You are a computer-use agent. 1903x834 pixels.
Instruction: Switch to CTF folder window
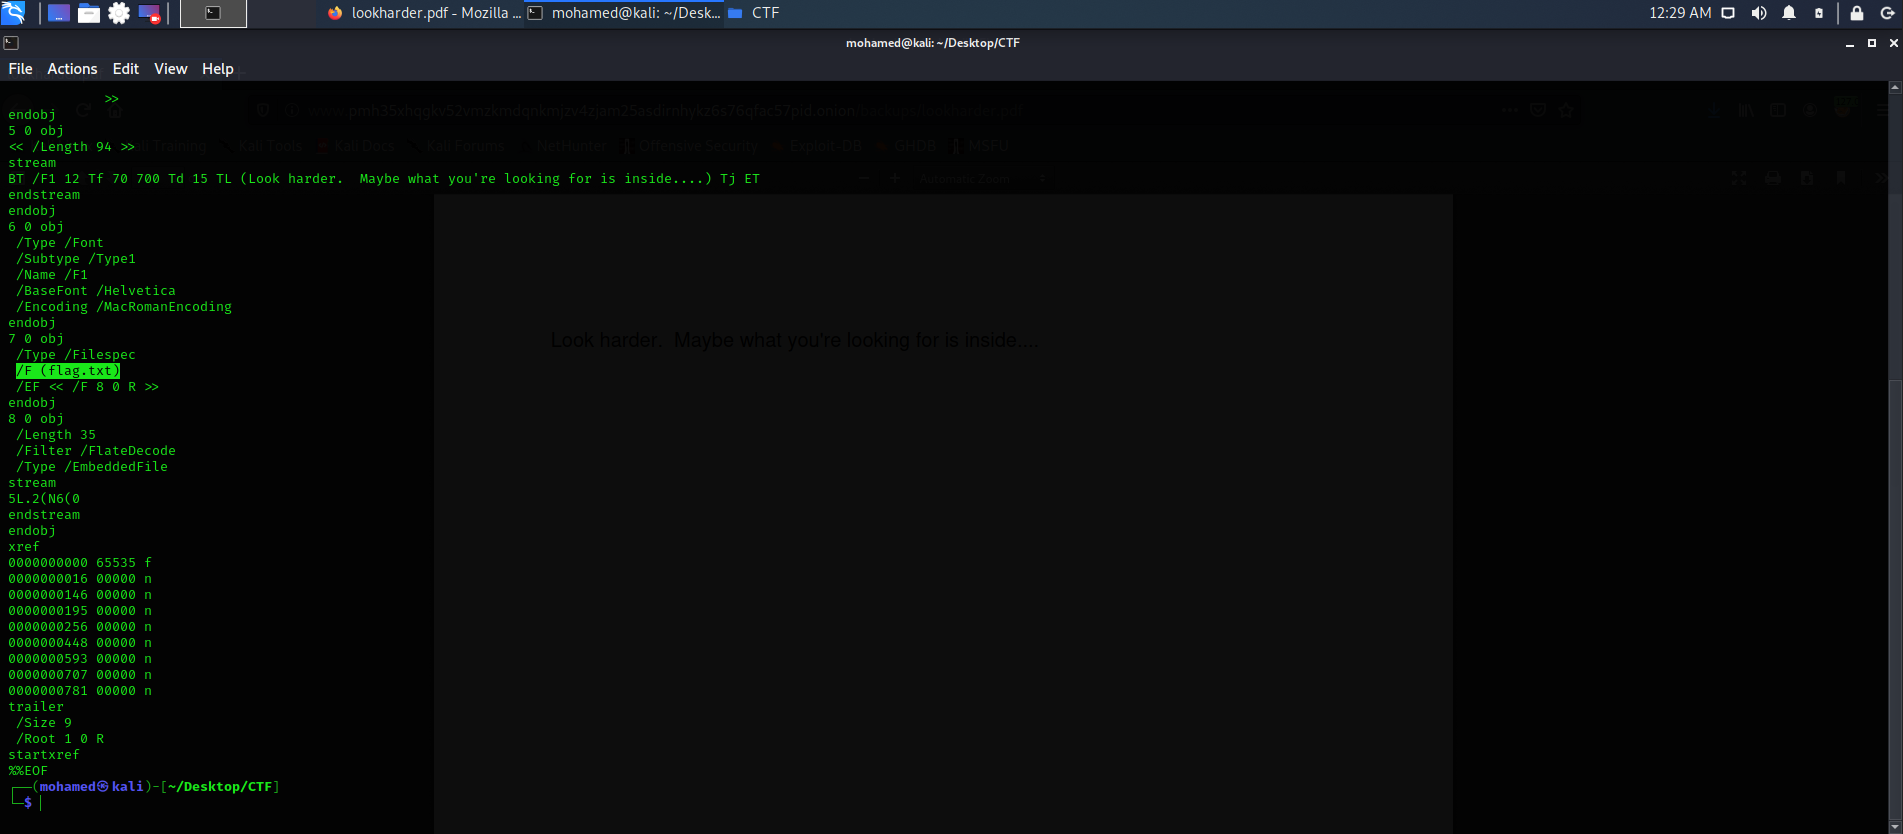click(x=754, y=13)
